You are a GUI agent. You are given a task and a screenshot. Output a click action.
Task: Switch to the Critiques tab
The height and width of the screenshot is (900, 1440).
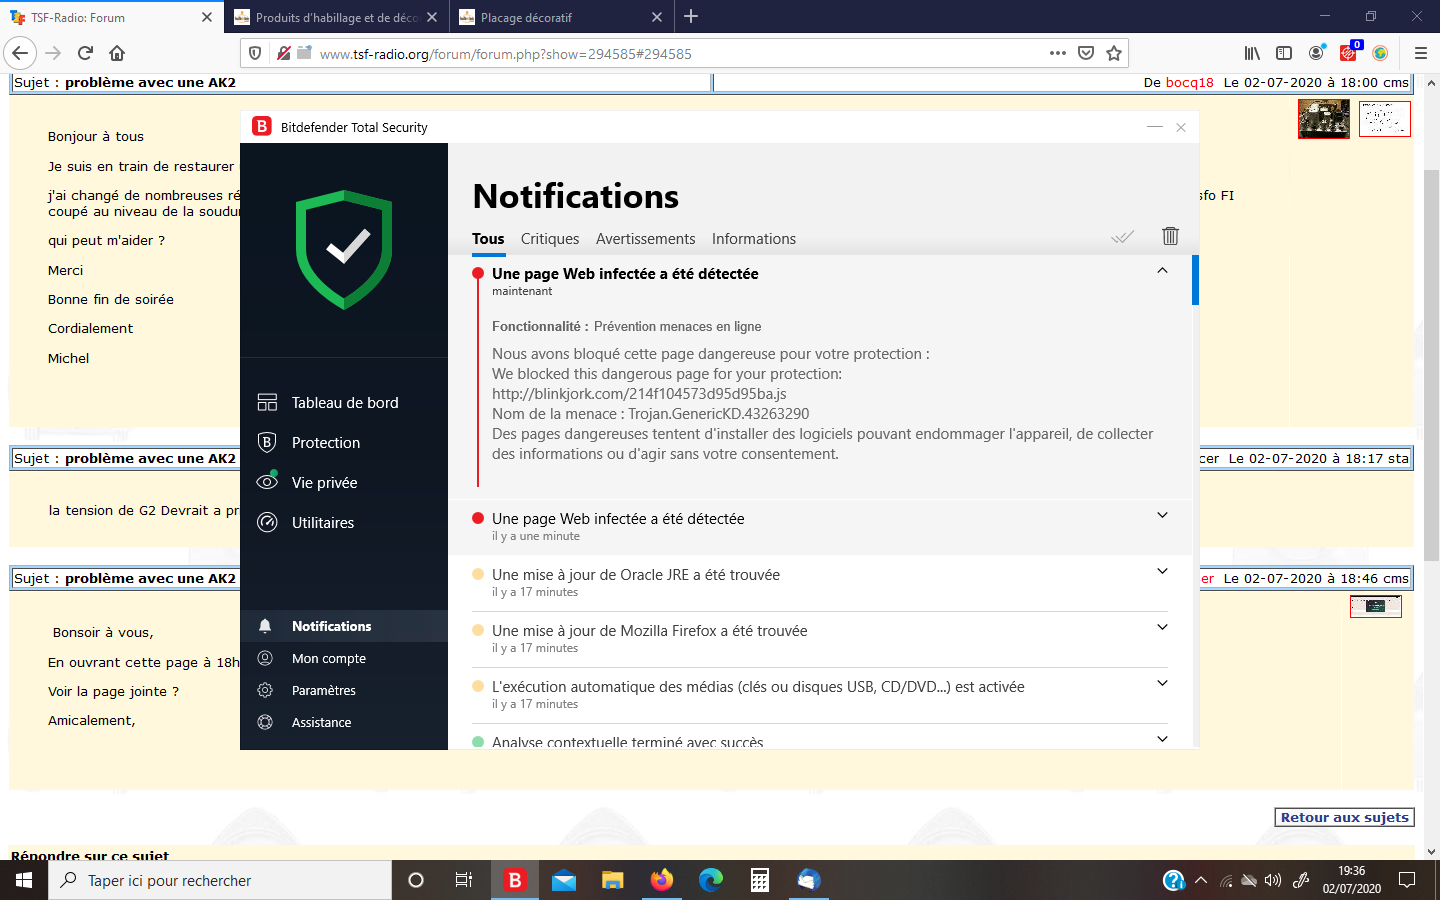pos(550,238)
